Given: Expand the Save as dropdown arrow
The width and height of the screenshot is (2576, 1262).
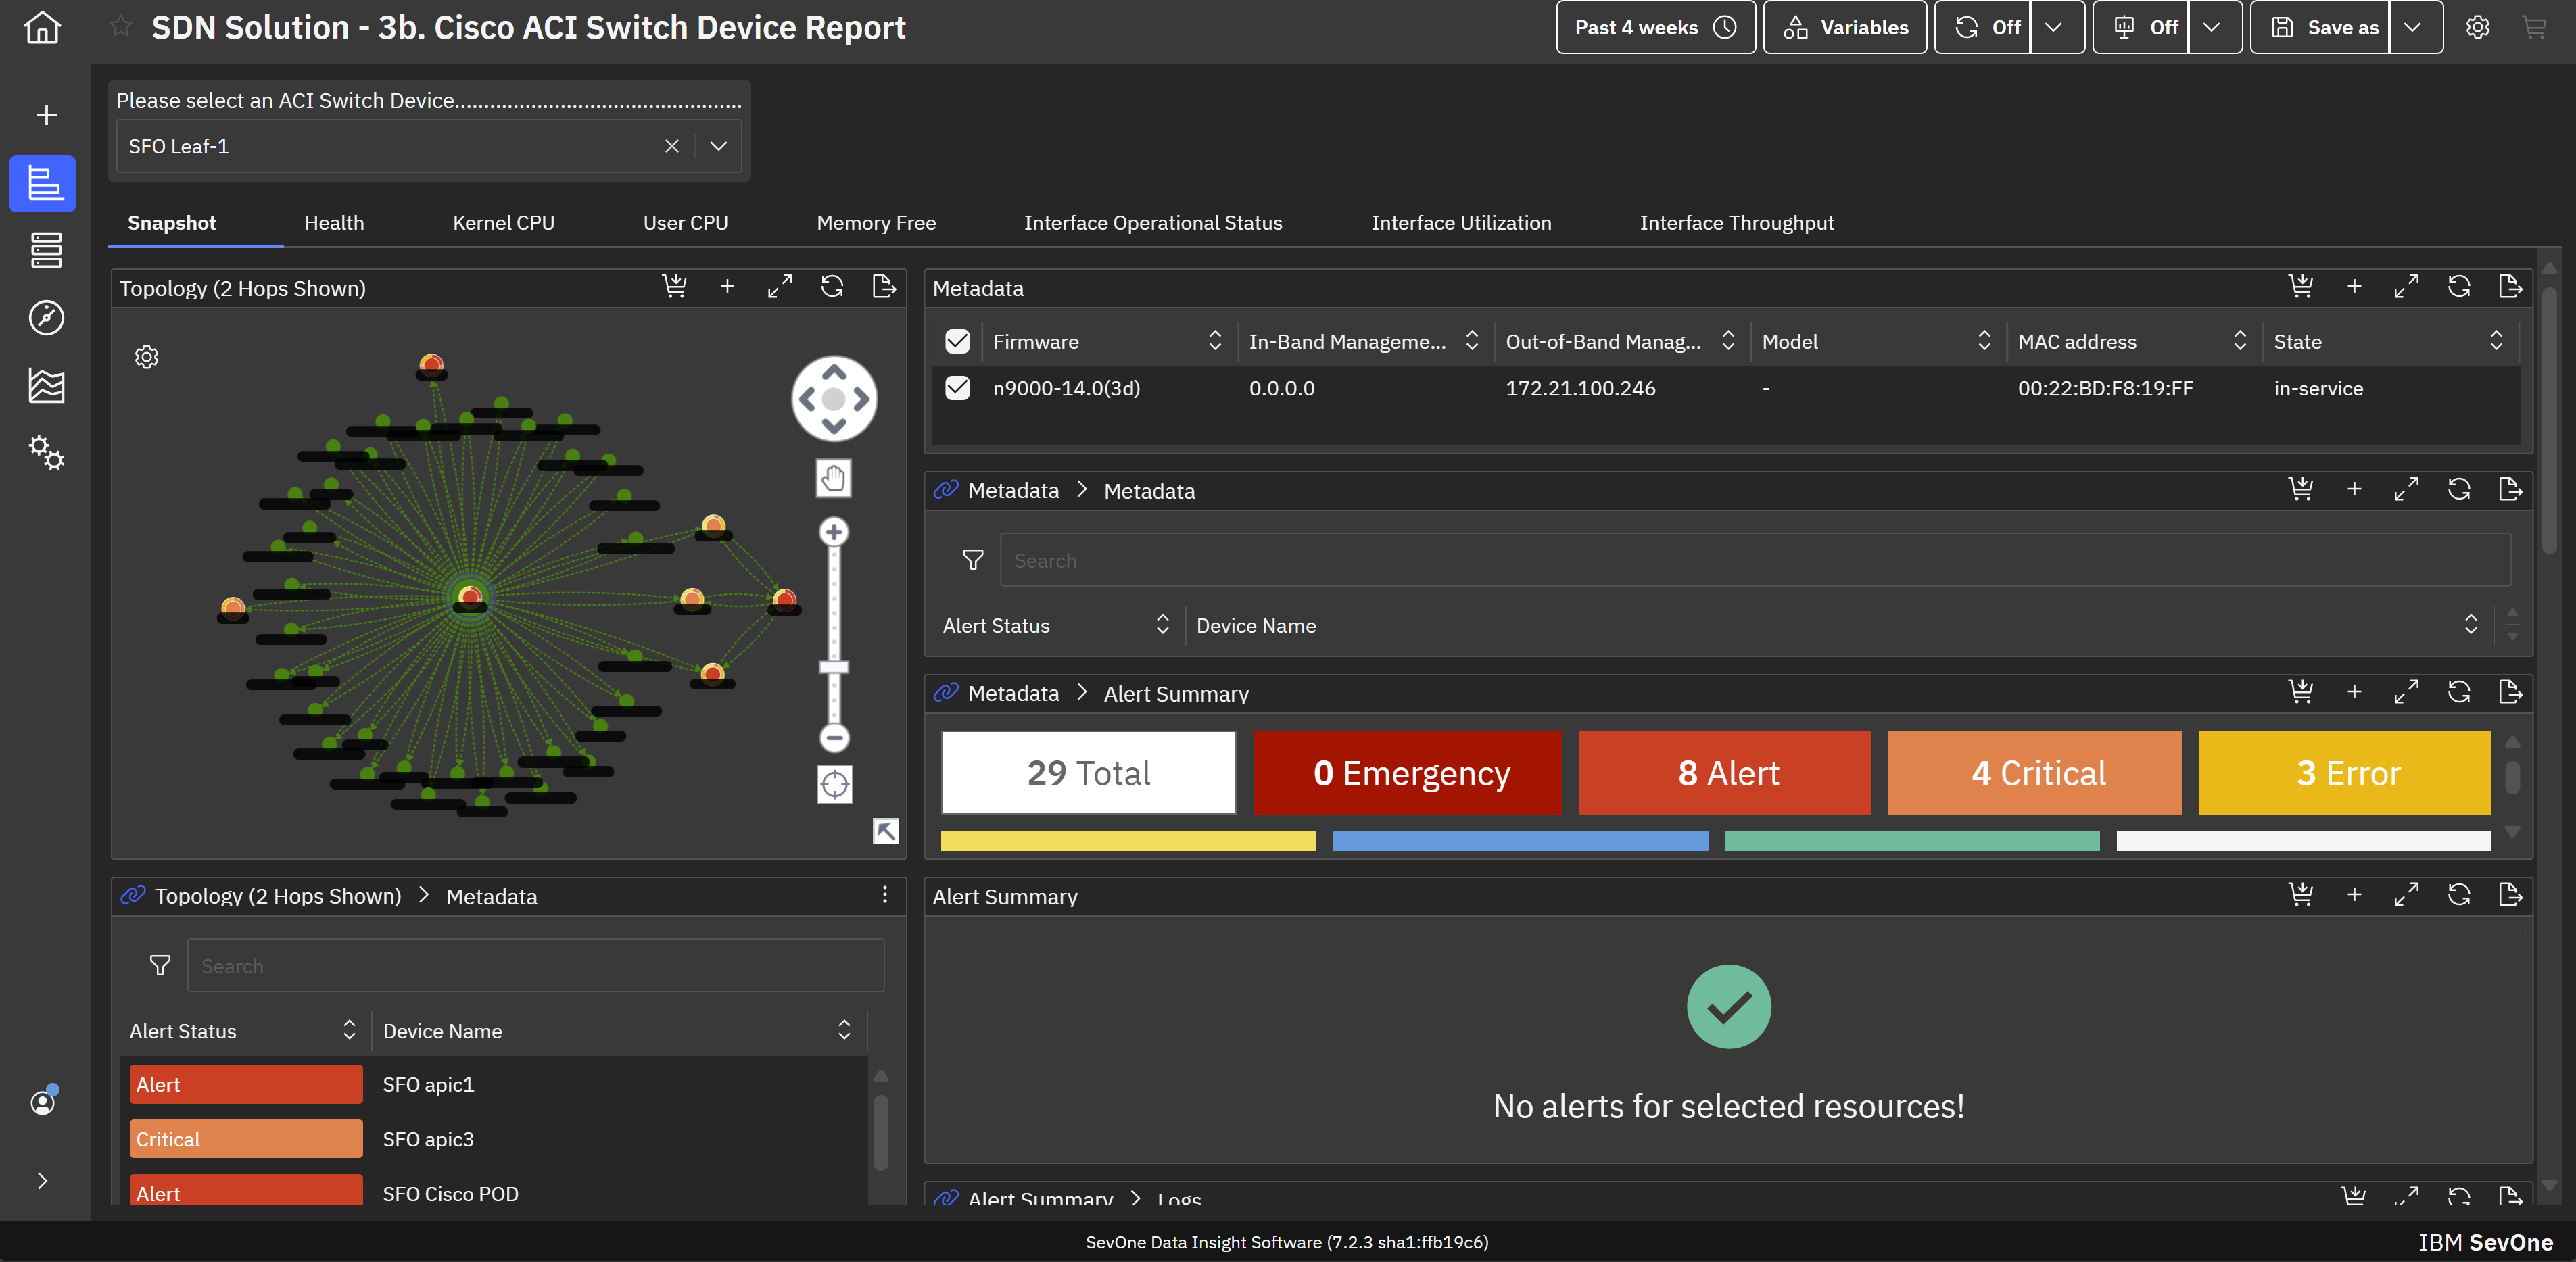Looking at the screenshot, I should point(2413,27).
